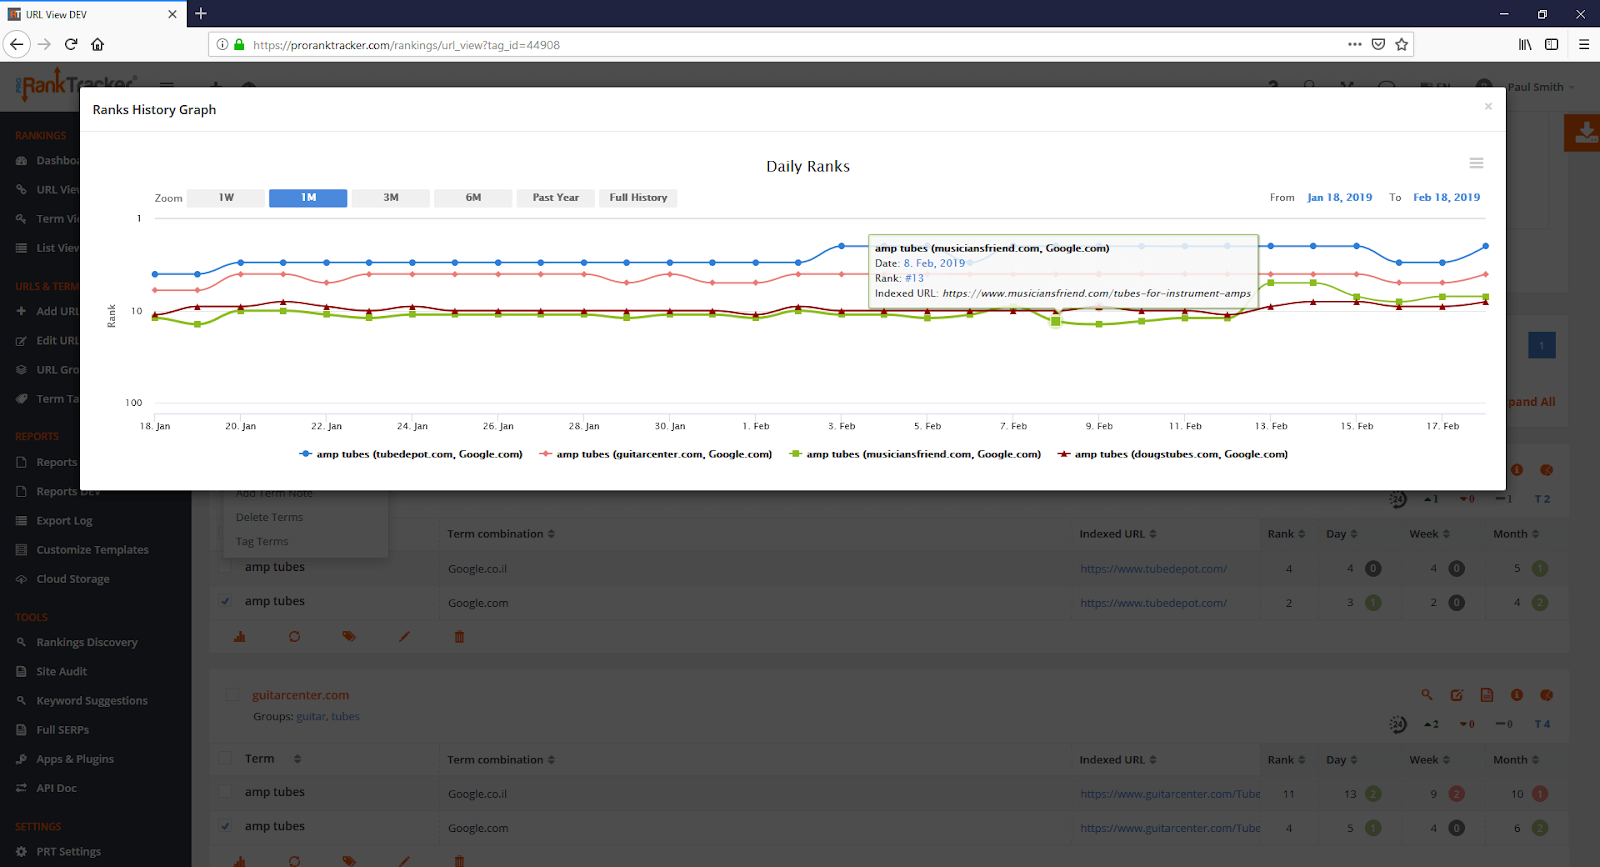Viewport: 1600px width, 867px height.
Task: Delete trash icon under tubedepot terms
Action: point(459,636)
